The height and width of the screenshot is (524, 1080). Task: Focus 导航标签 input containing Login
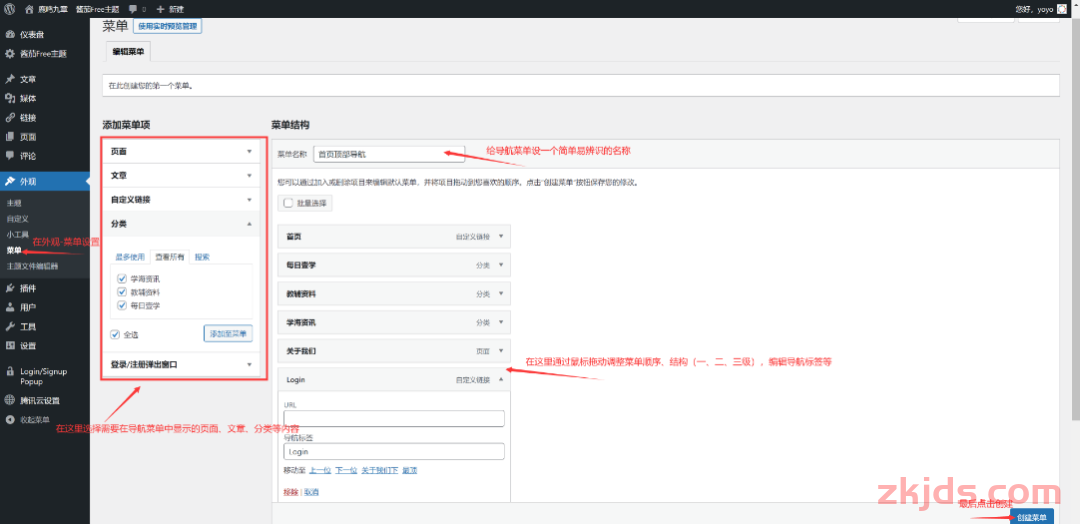coord(394,451)
